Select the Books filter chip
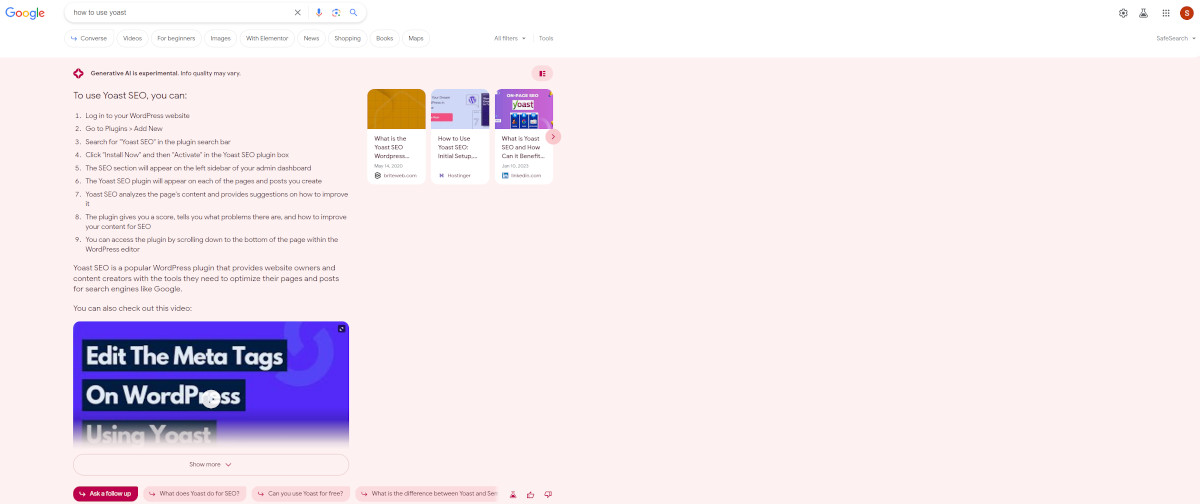The height and width of the screenshot is (504, 1200). [x=384, y=38]
